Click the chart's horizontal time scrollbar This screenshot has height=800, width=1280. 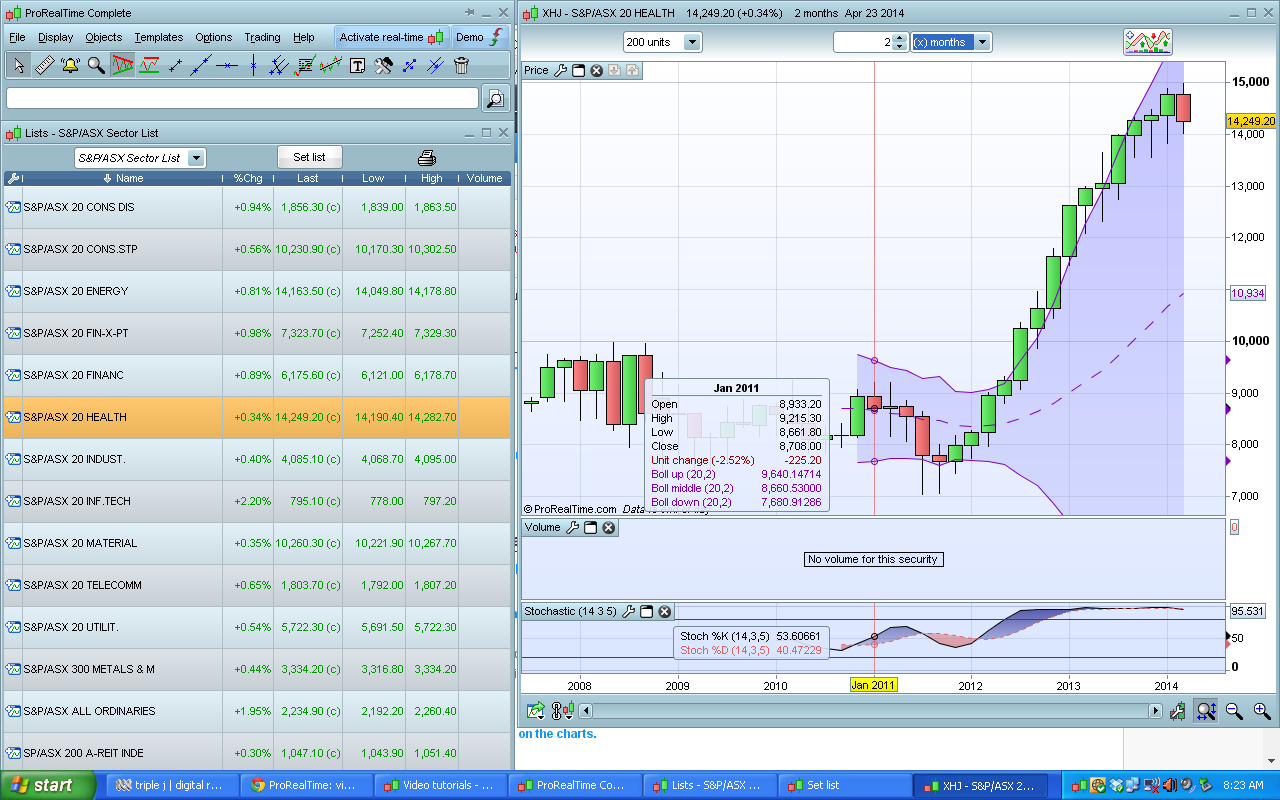point(868,711)
